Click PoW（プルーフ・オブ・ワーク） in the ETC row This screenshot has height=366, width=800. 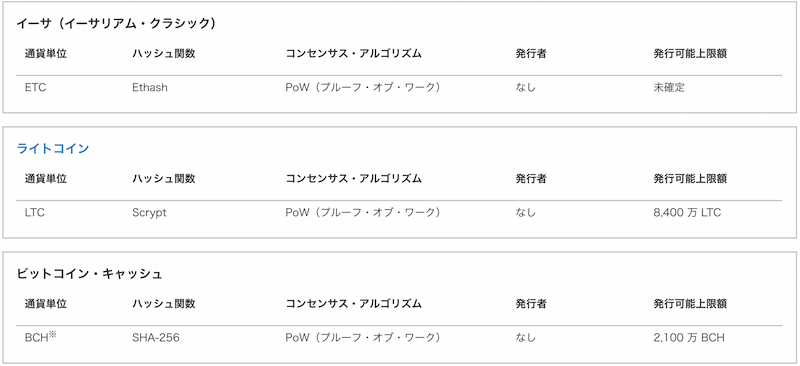pyautogui.click(x=362, y=87)
